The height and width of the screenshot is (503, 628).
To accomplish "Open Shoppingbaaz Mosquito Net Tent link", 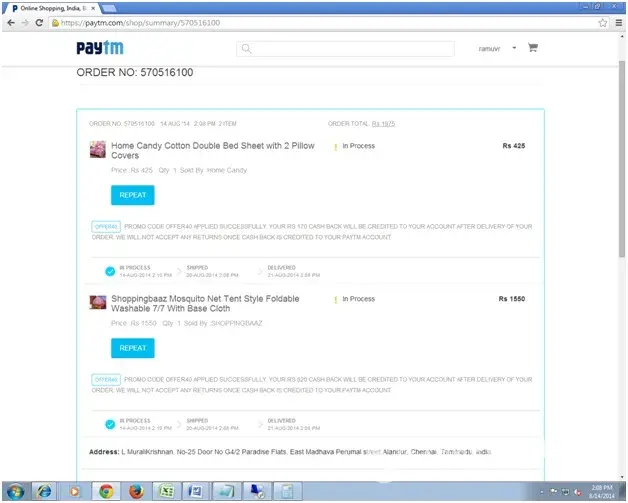I will [205, 304].
